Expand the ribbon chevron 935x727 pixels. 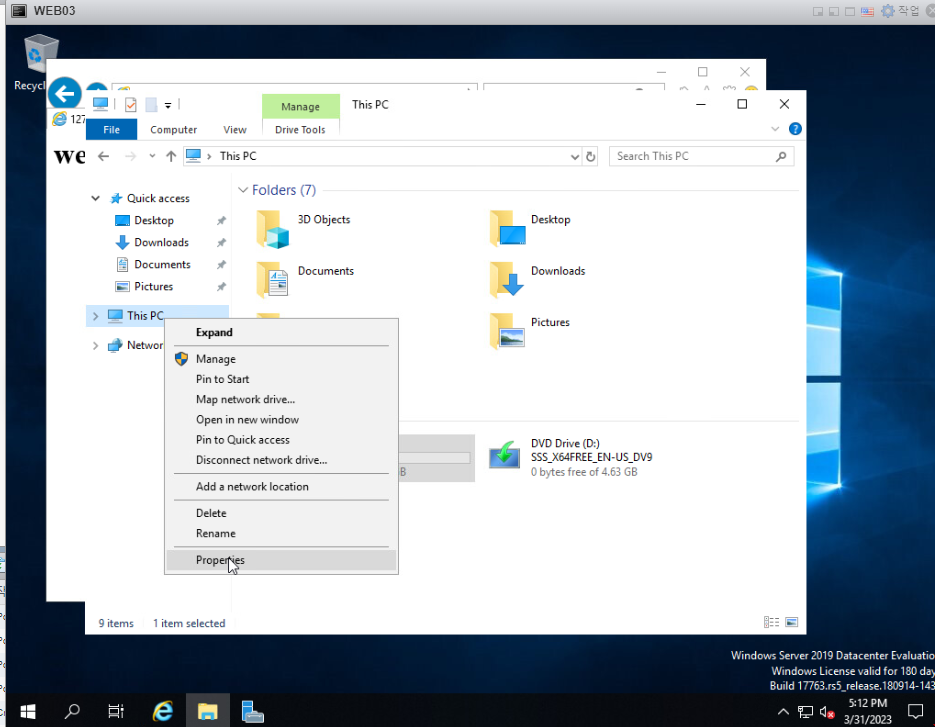pos(775,129)
